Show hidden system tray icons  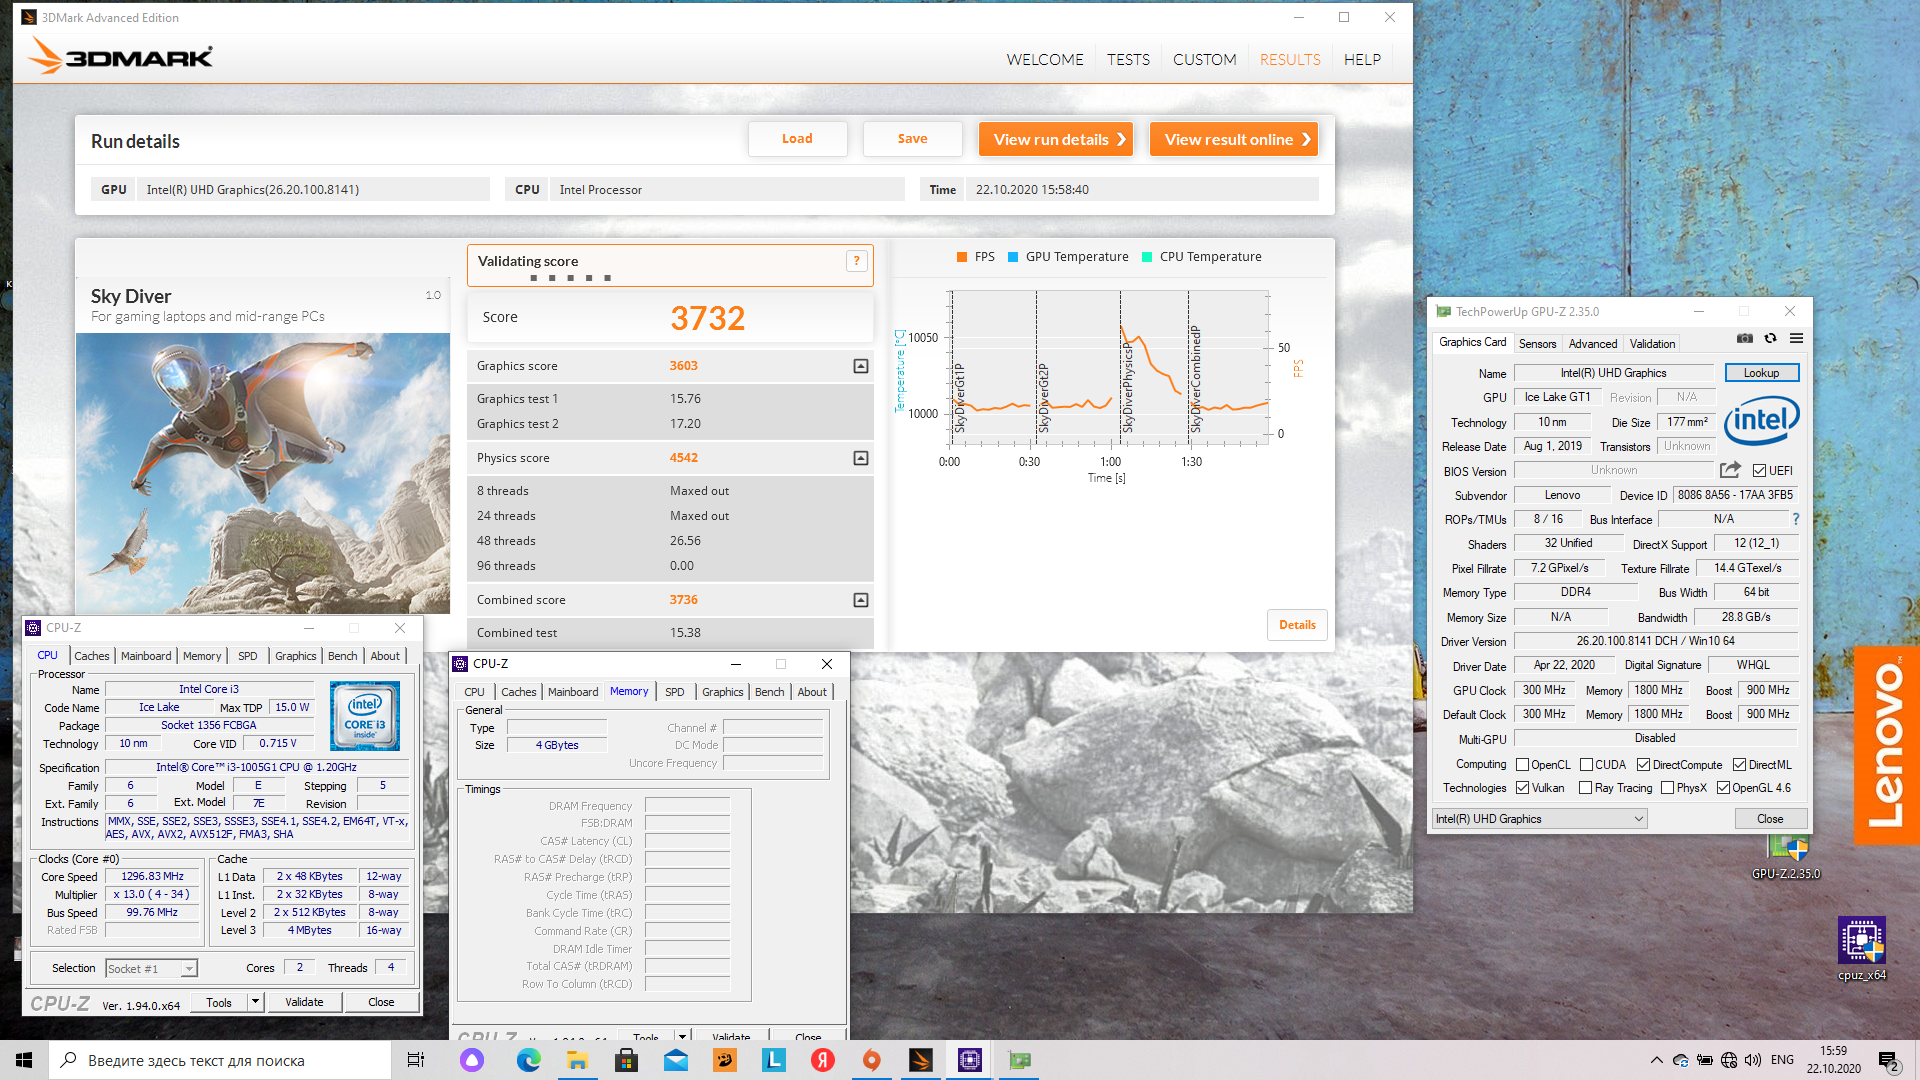tap(1657, 1060)
